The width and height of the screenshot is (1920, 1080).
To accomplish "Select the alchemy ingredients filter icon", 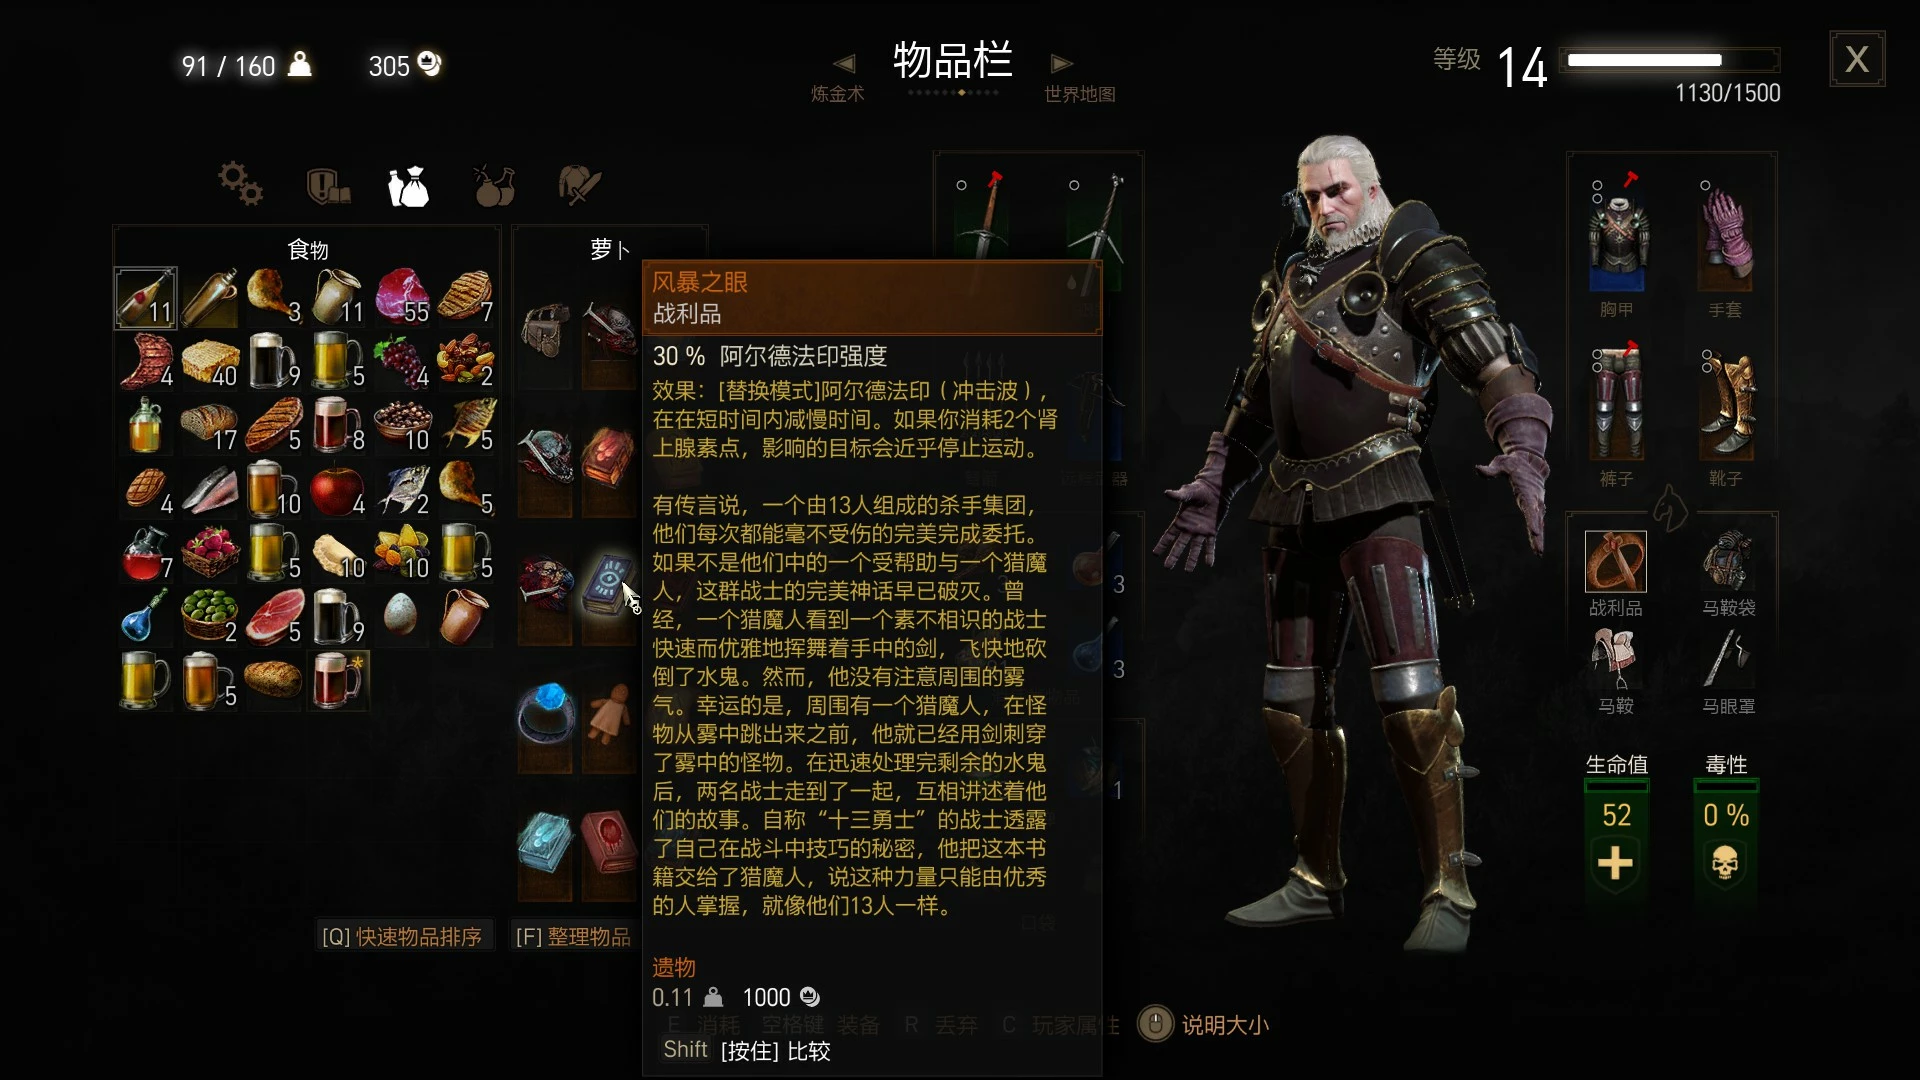I will (494, 186).
